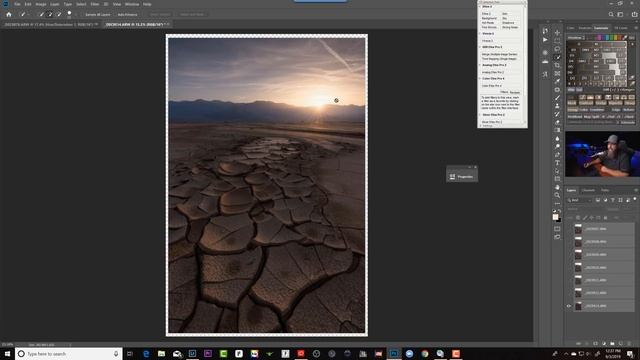Click the Select Subject button
The image size is (640, 360).
click(160, 15)
